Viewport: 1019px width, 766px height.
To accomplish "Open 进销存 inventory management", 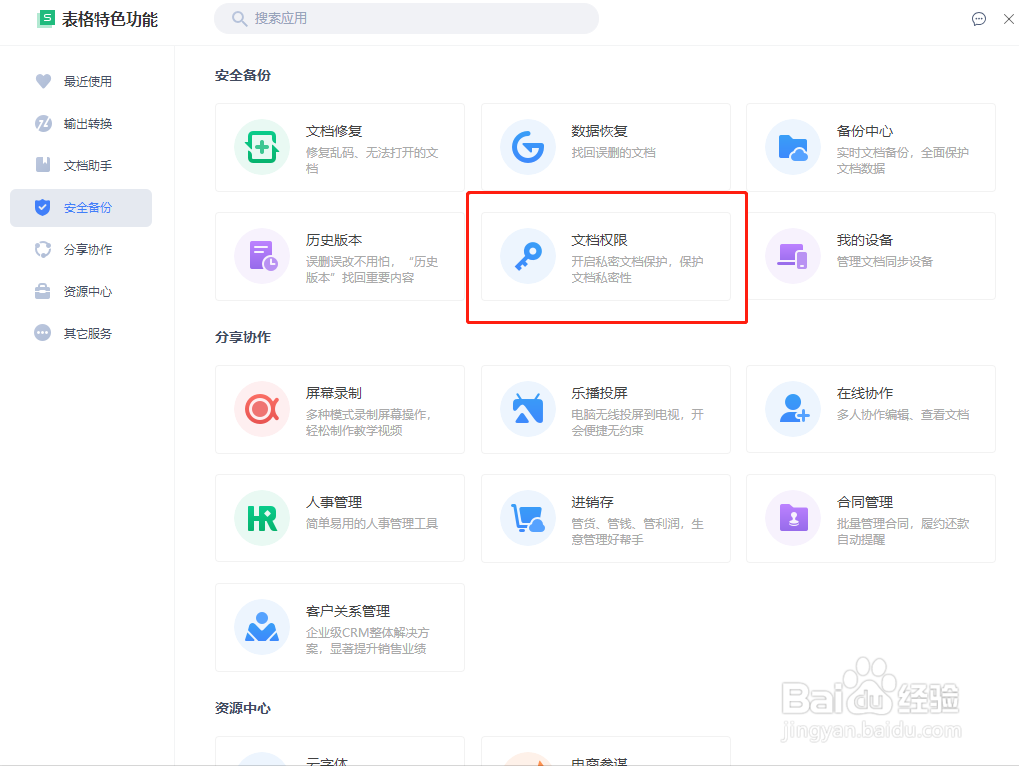I will [605, 519].
